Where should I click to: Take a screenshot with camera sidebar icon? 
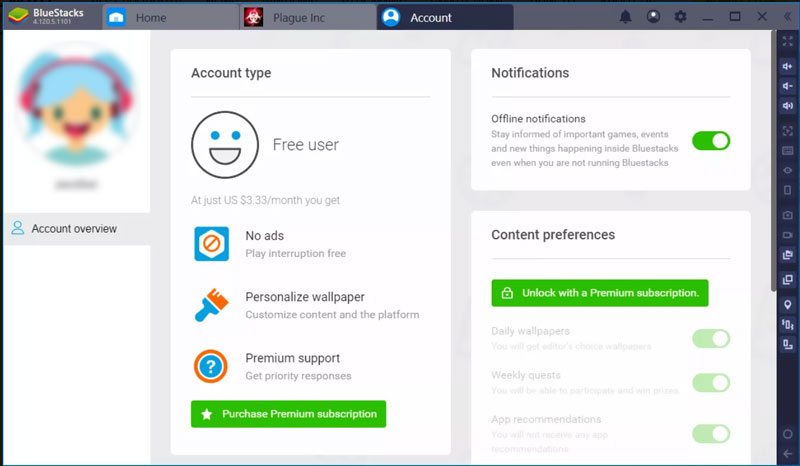(788, 214)
